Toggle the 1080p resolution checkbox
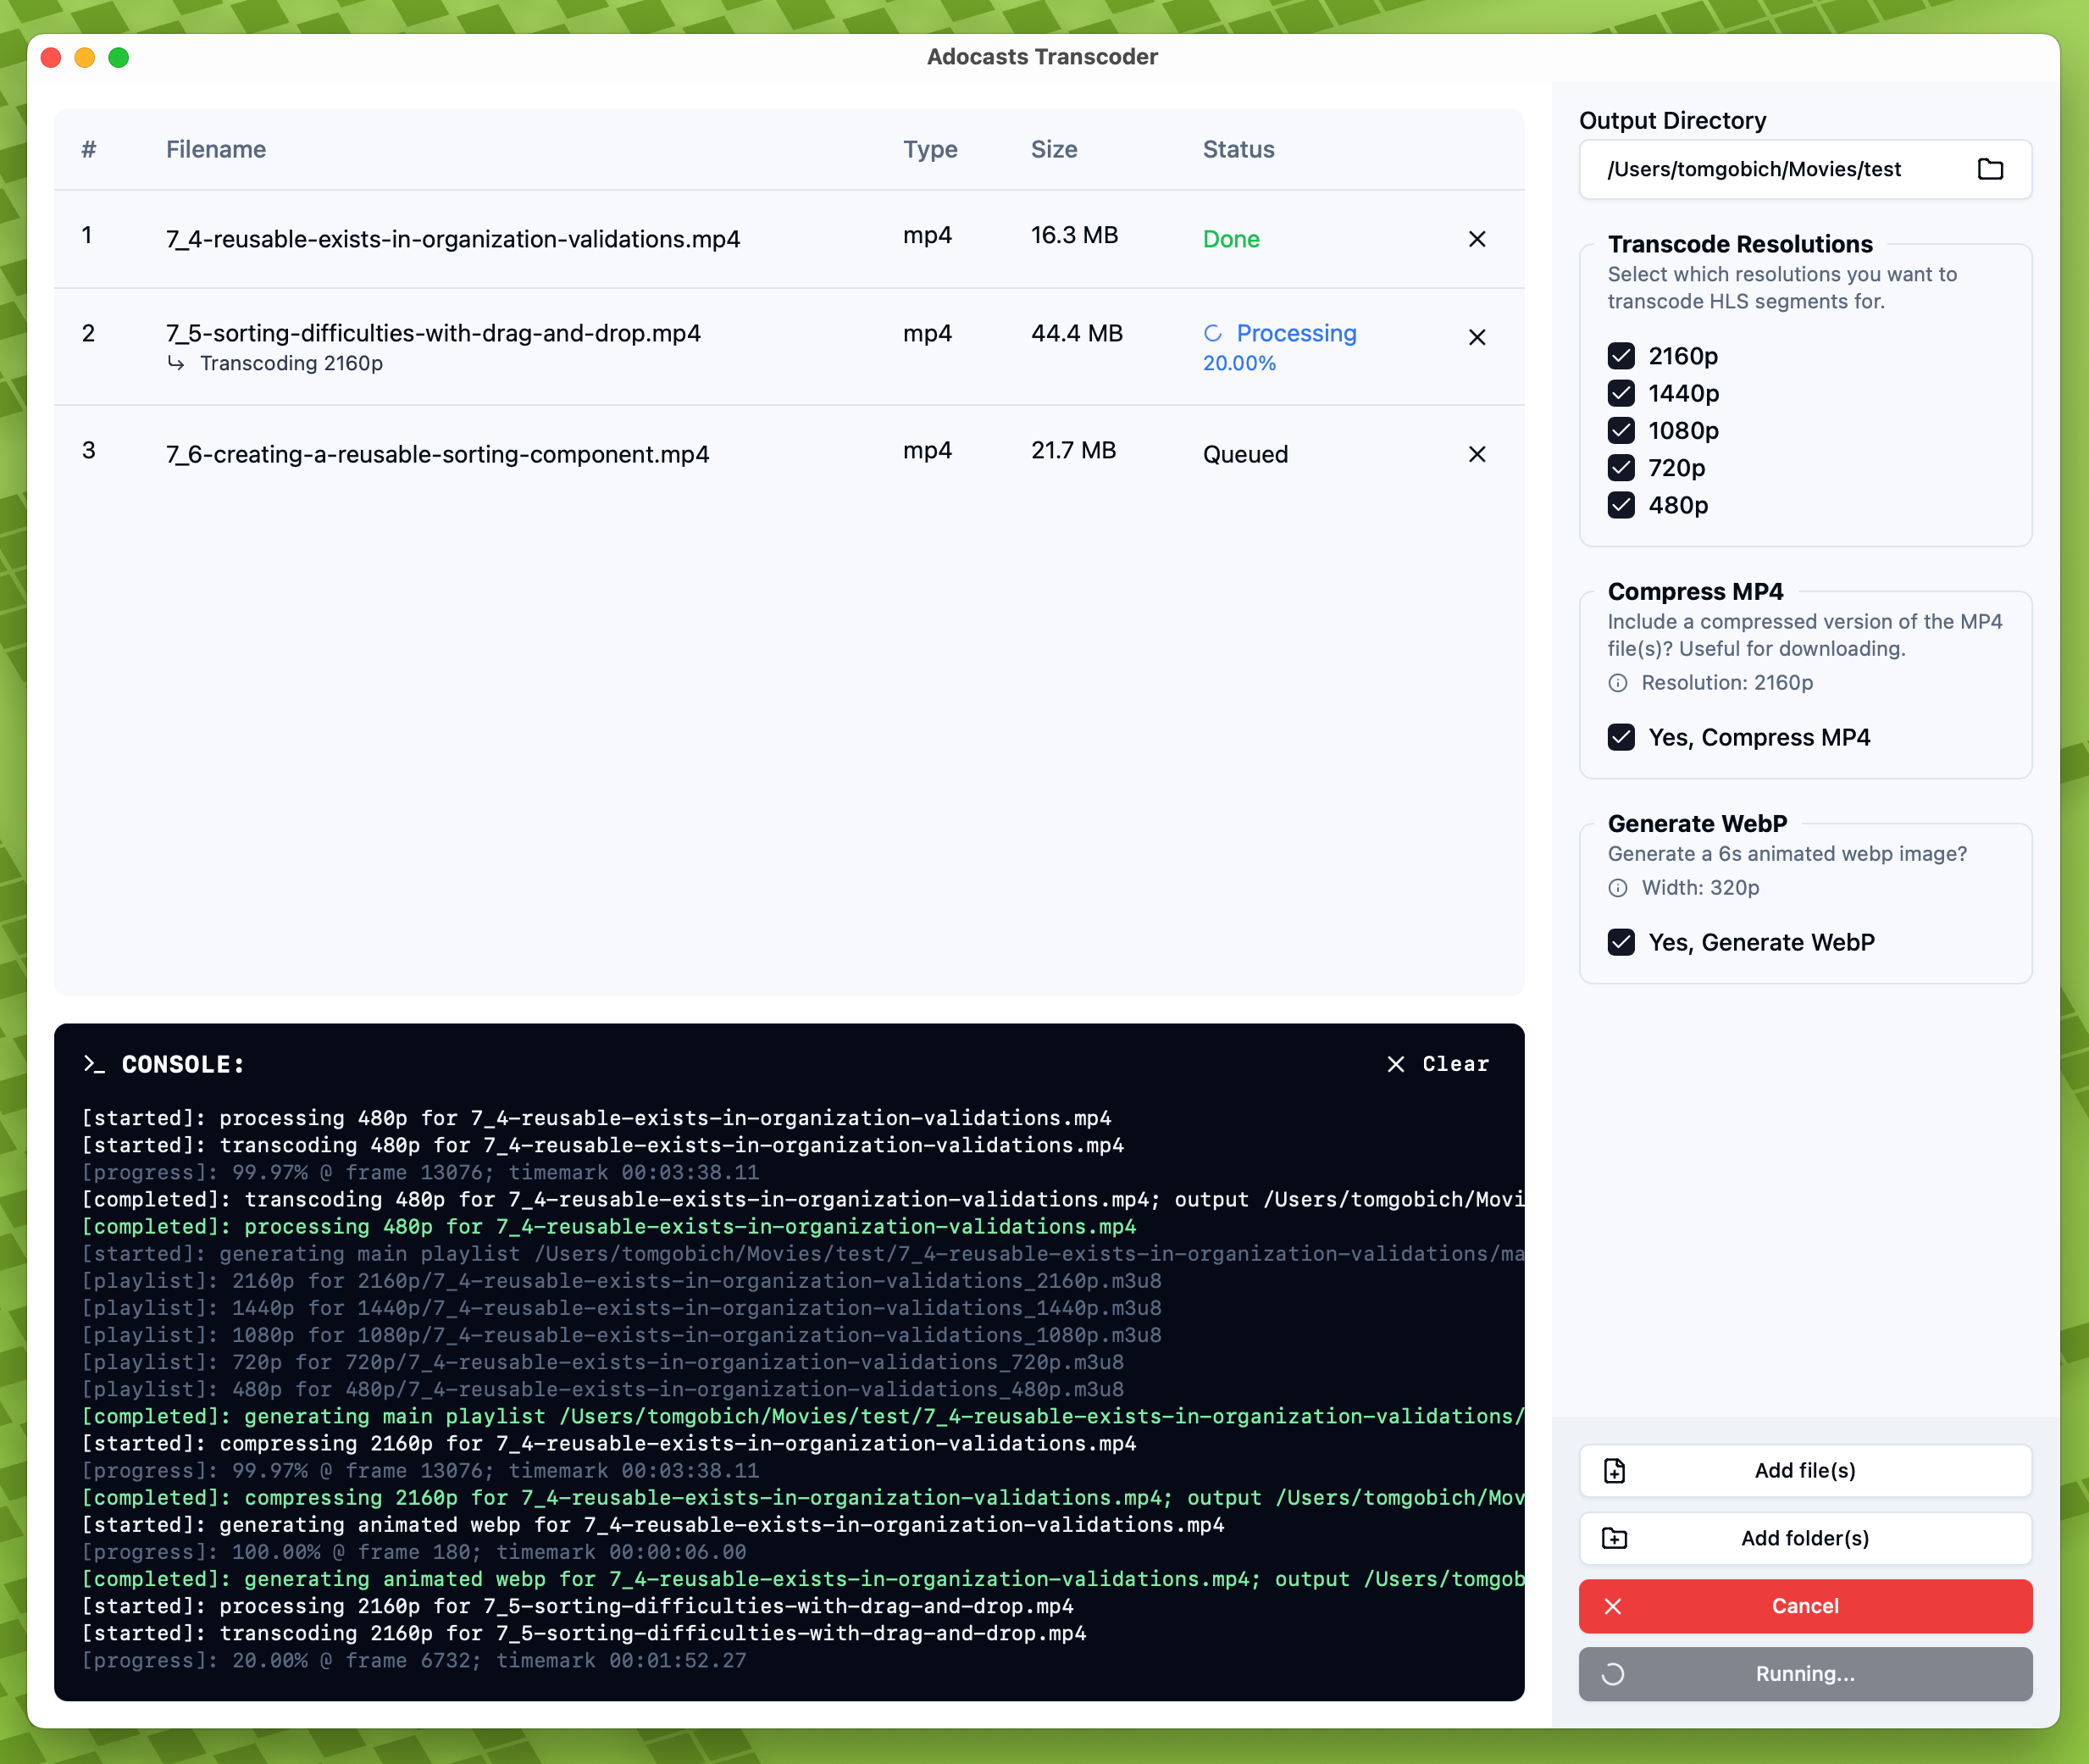 (x=1621, y=430)
